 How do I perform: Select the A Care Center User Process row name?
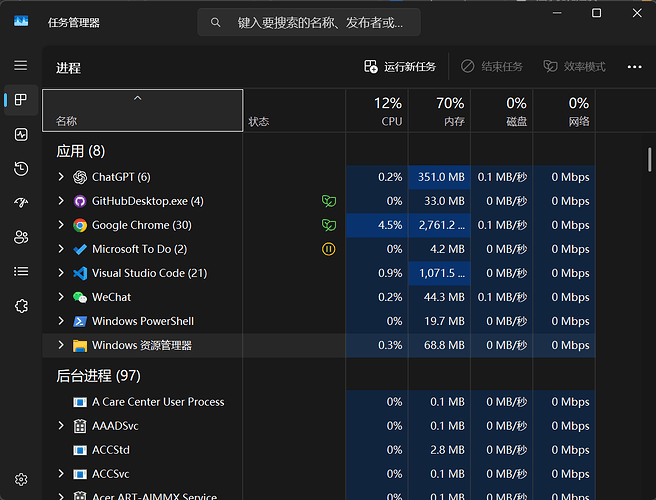pyautogui.click(x=158, y=402)
